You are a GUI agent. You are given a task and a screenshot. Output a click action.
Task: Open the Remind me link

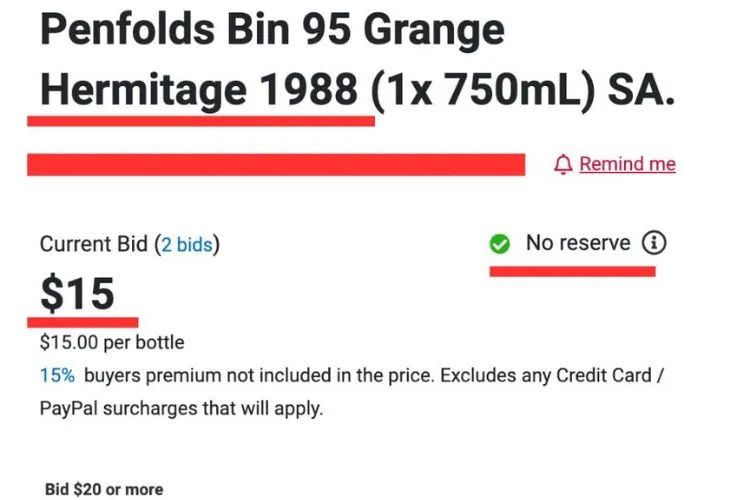point(627,164)
